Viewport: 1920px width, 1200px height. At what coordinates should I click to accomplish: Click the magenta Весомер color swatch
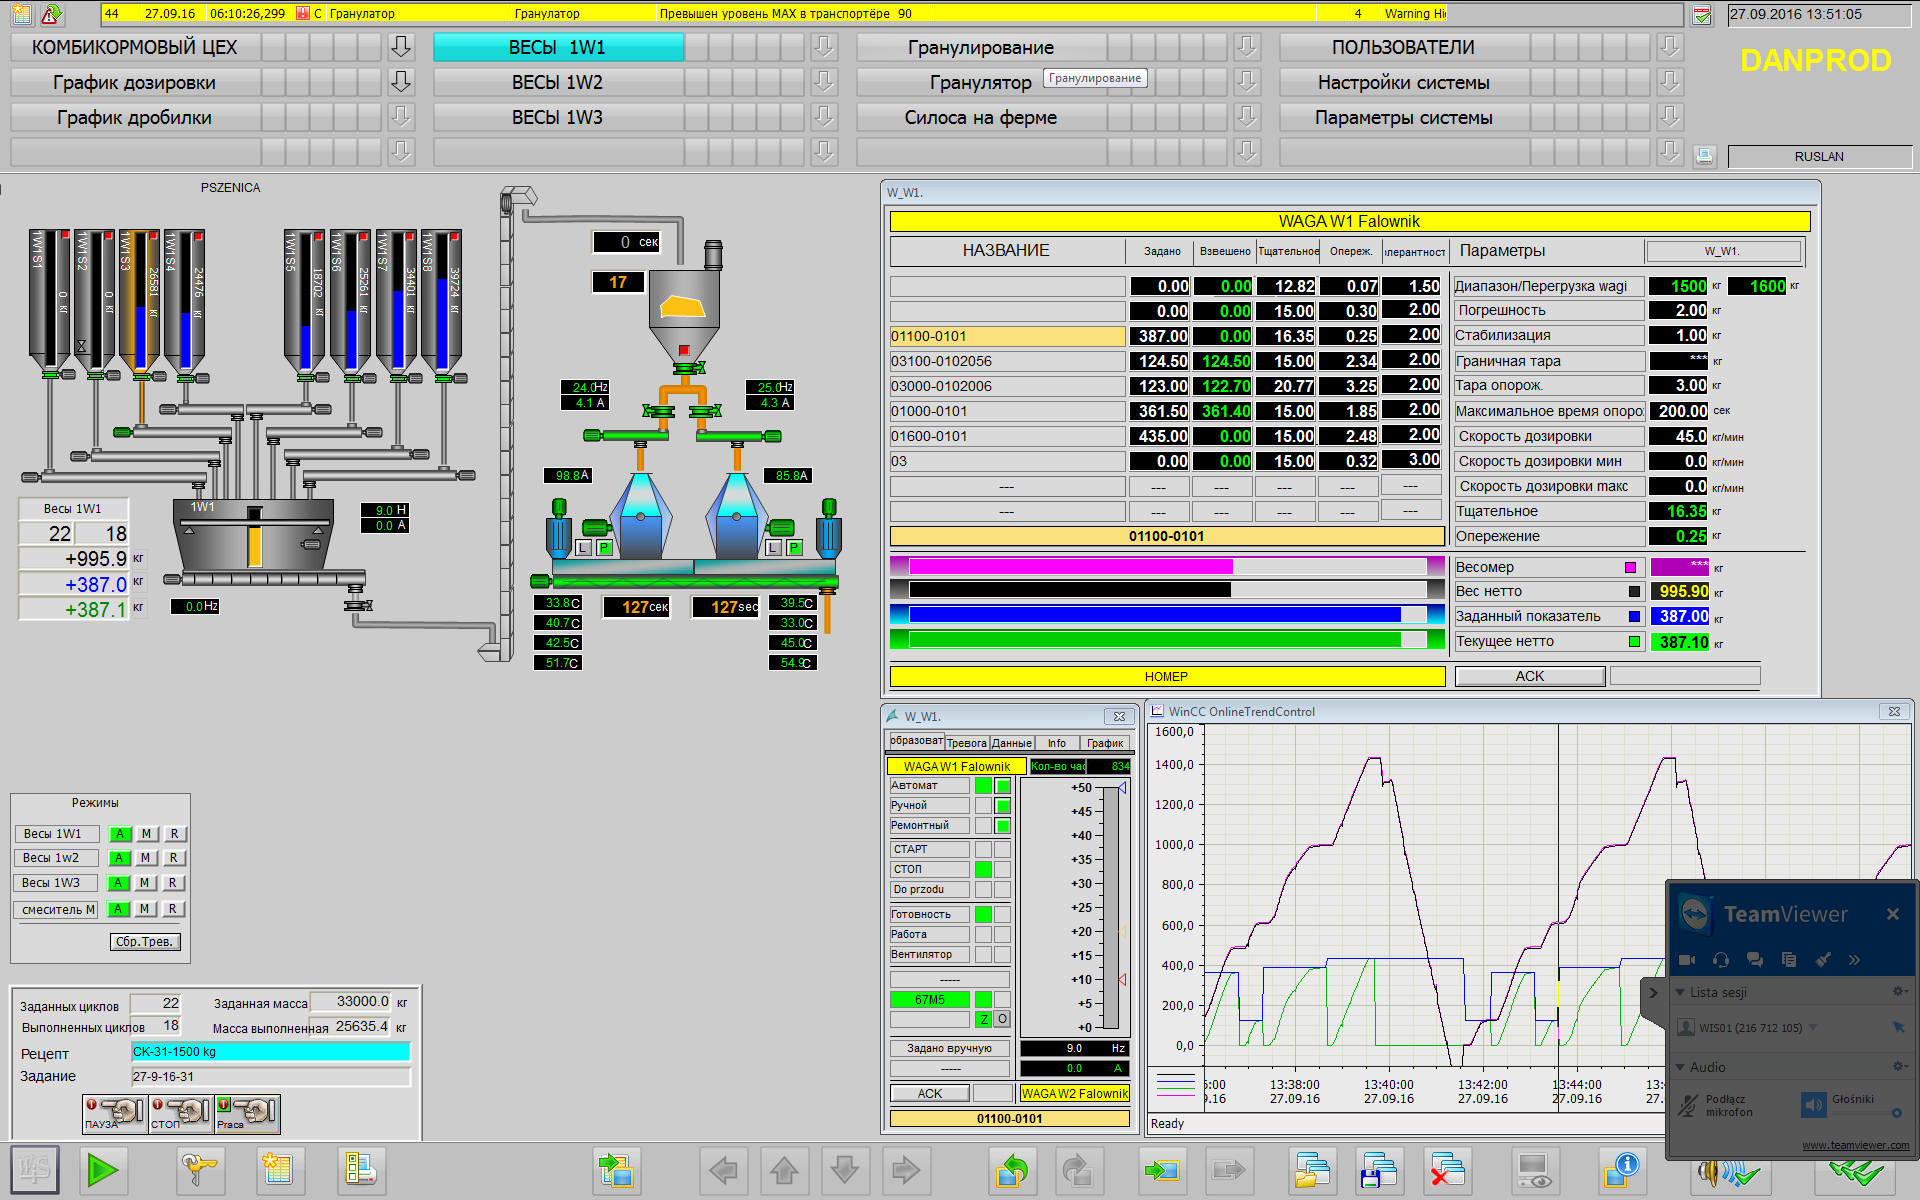coord(1631,568)
